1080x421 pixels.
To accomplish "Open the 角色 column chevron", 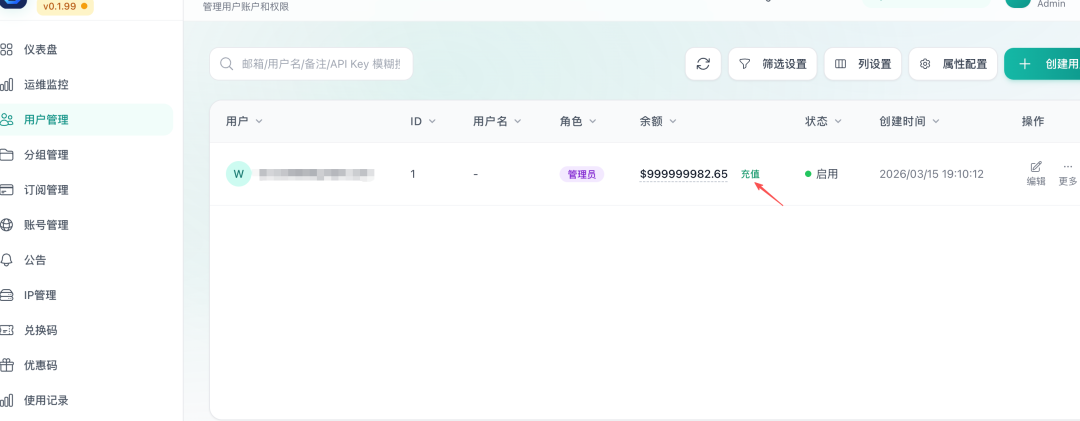I will tap(592, 121).
